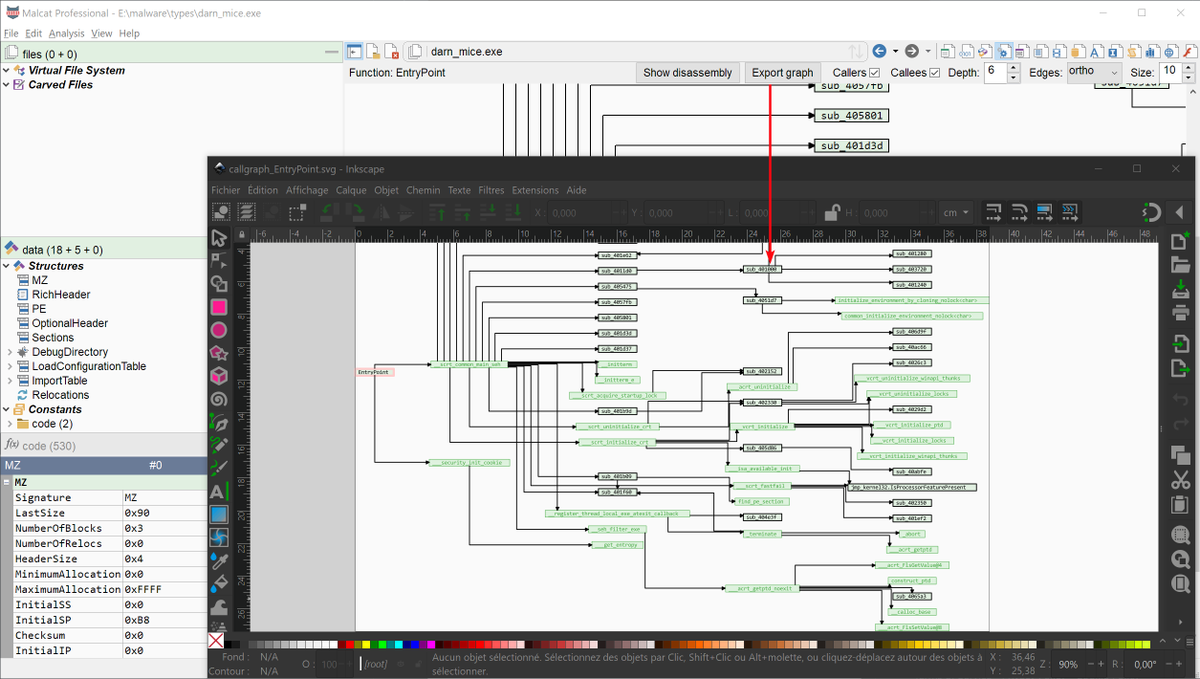The height and width of the screenshot is (679, 1200).
Task: Open Inkscape Chemin menu
Action: click(423, 190)
